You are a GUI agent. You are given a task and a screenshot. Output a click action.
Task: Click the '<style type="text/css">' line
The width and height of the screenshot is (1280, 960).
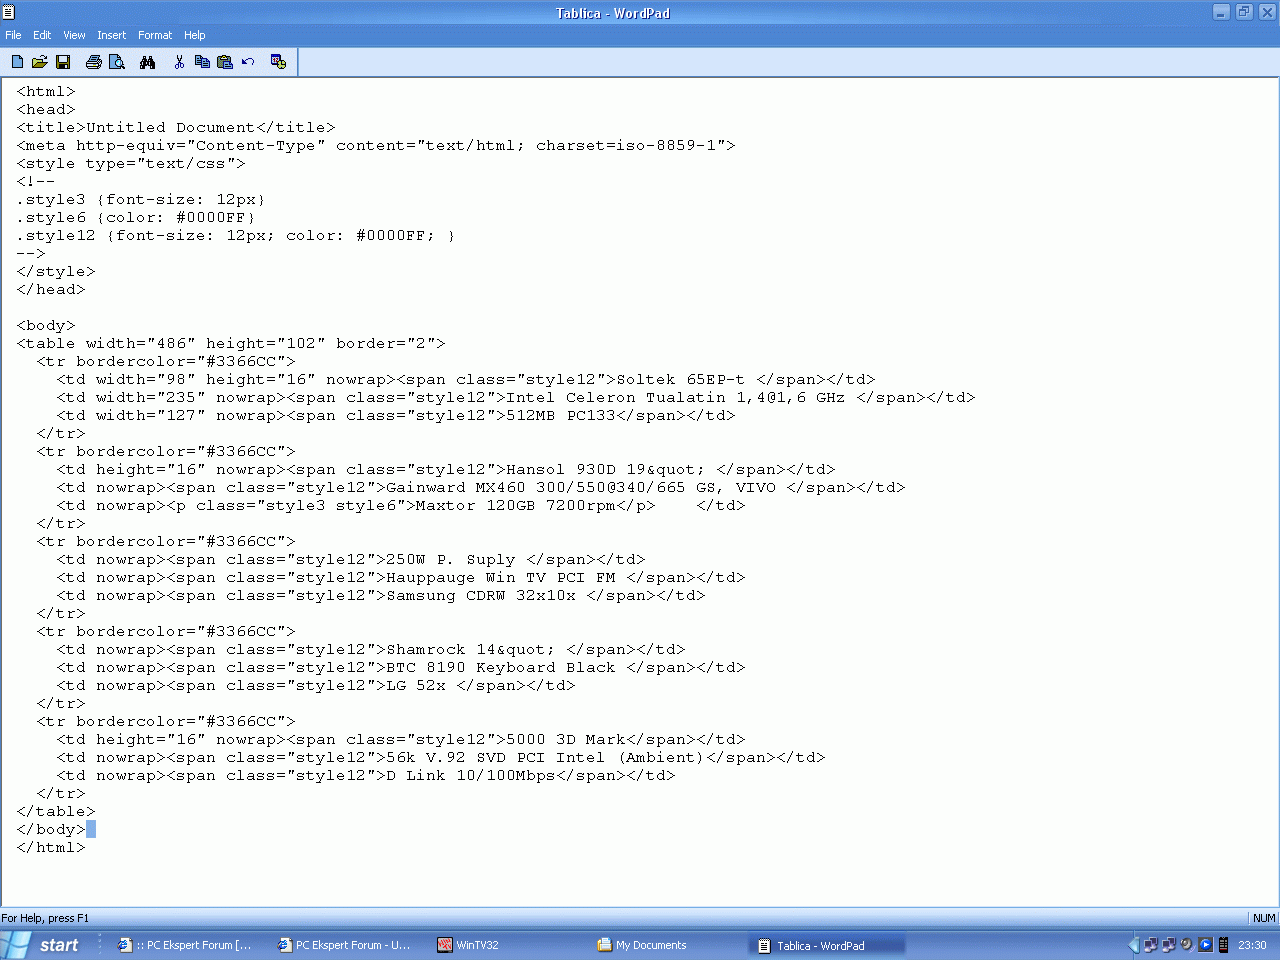coord(131,164)
